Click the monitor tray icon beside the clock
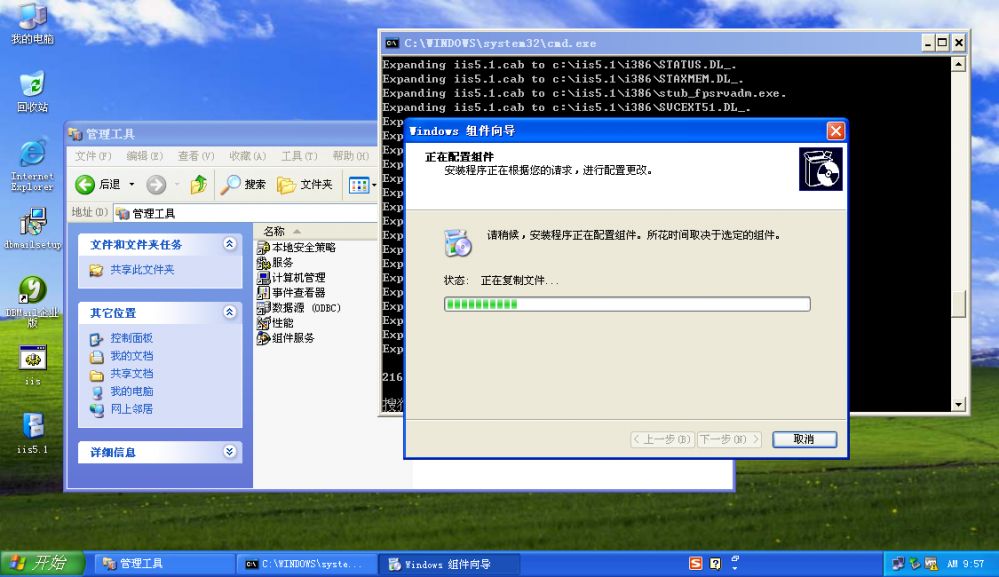This screenshot has height=577, width=999. pyautogui.click(x=931, y=564)
